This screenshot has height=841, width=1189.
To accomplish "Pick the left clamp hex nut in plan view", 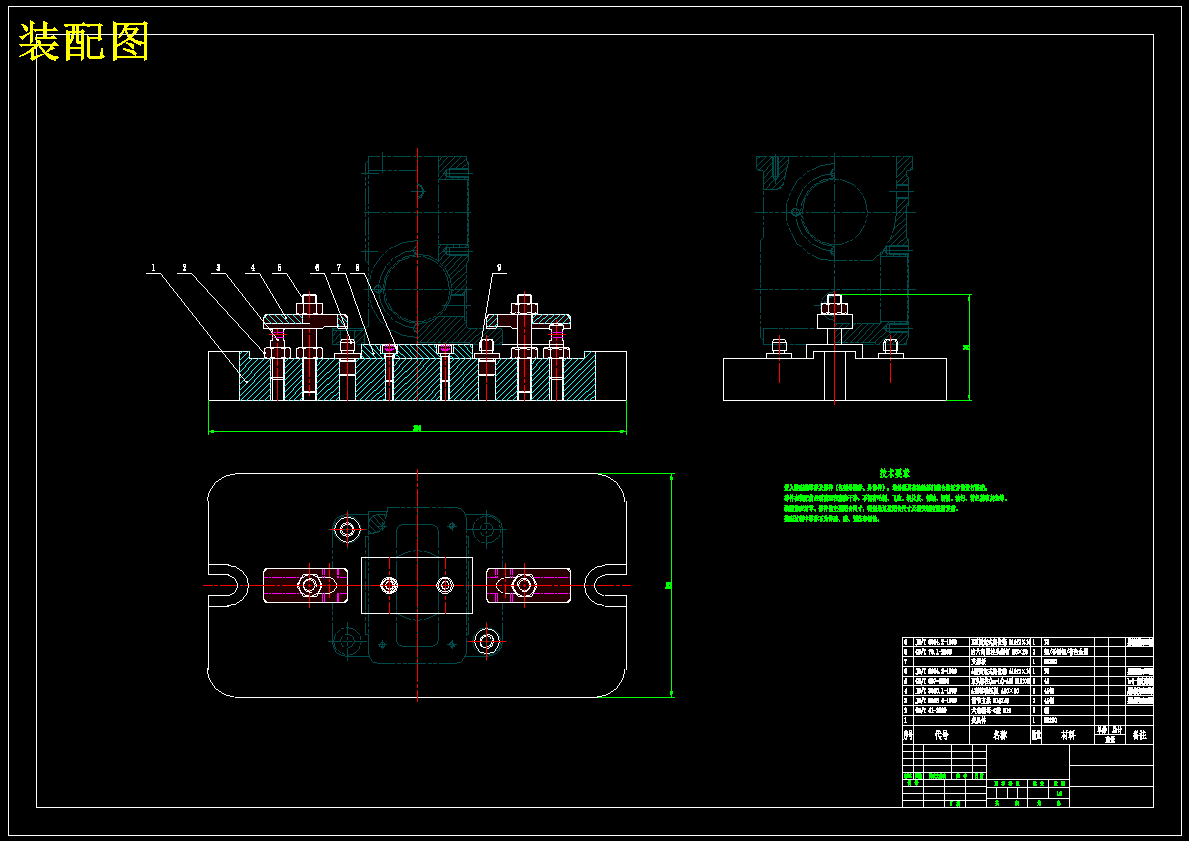I will [x=309, y=585].
